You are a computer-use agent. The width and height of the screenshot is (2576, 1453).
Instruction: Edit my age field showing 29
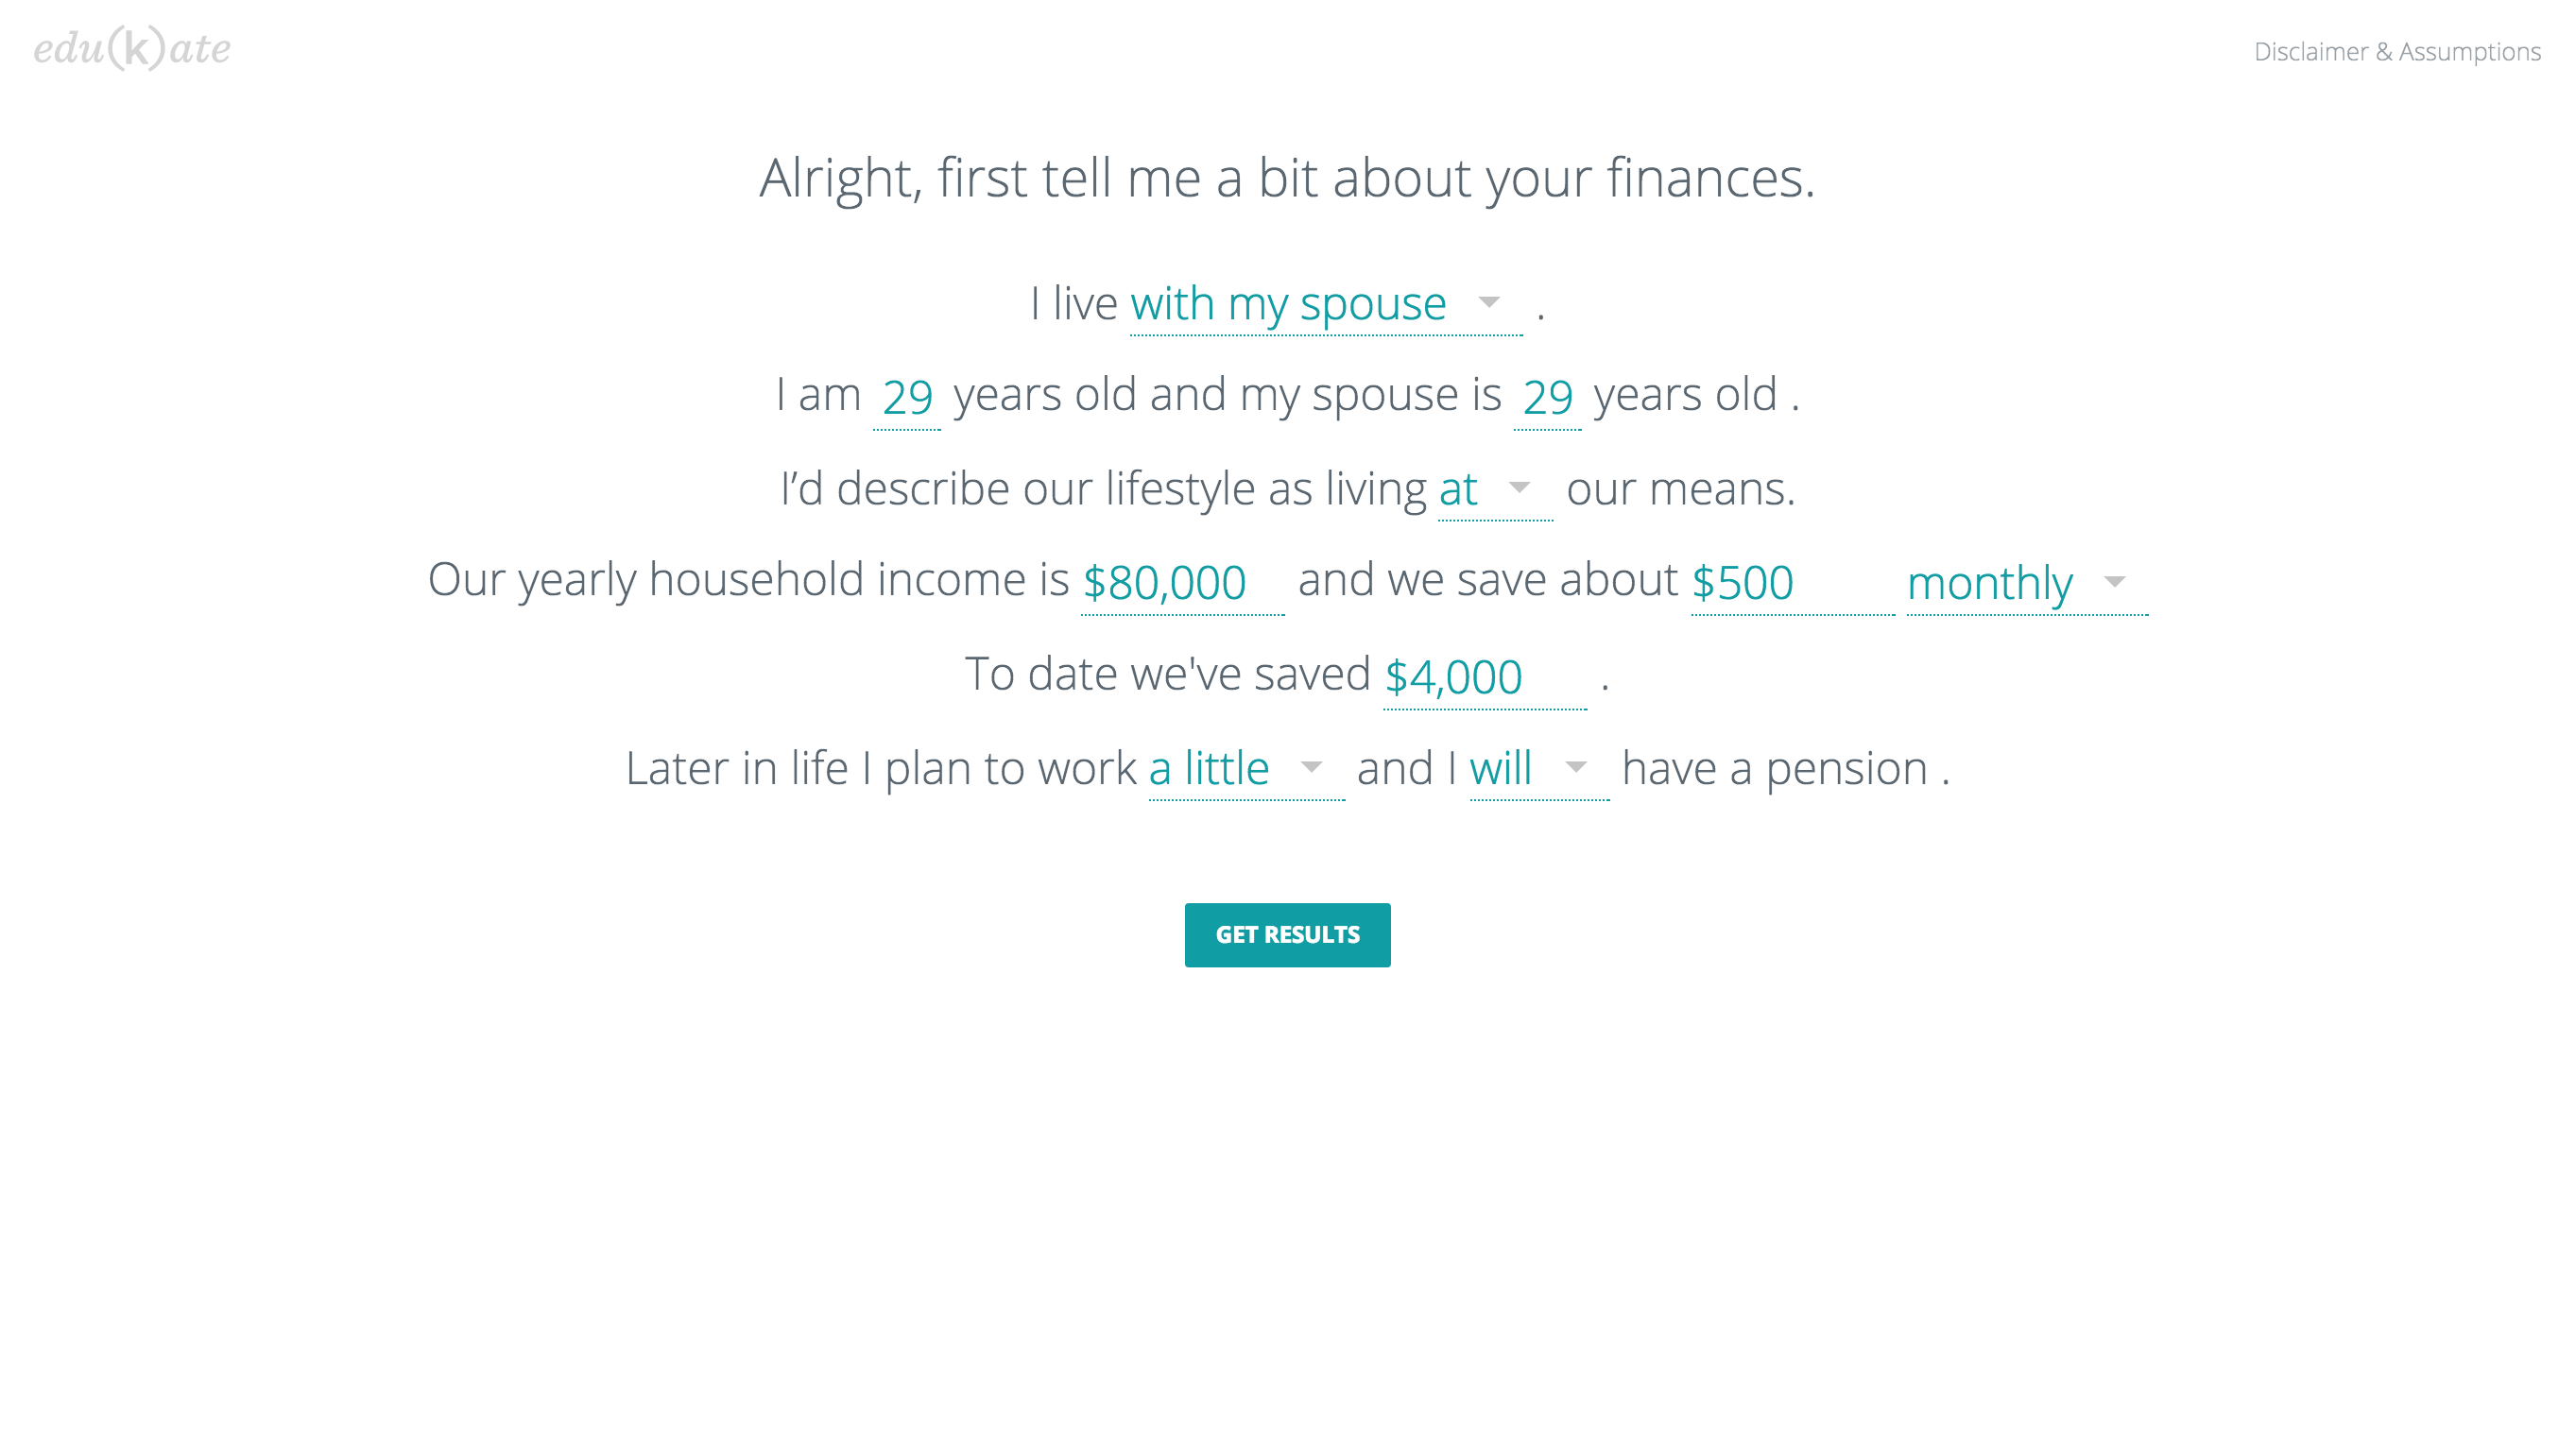click(x=907, y=397)
